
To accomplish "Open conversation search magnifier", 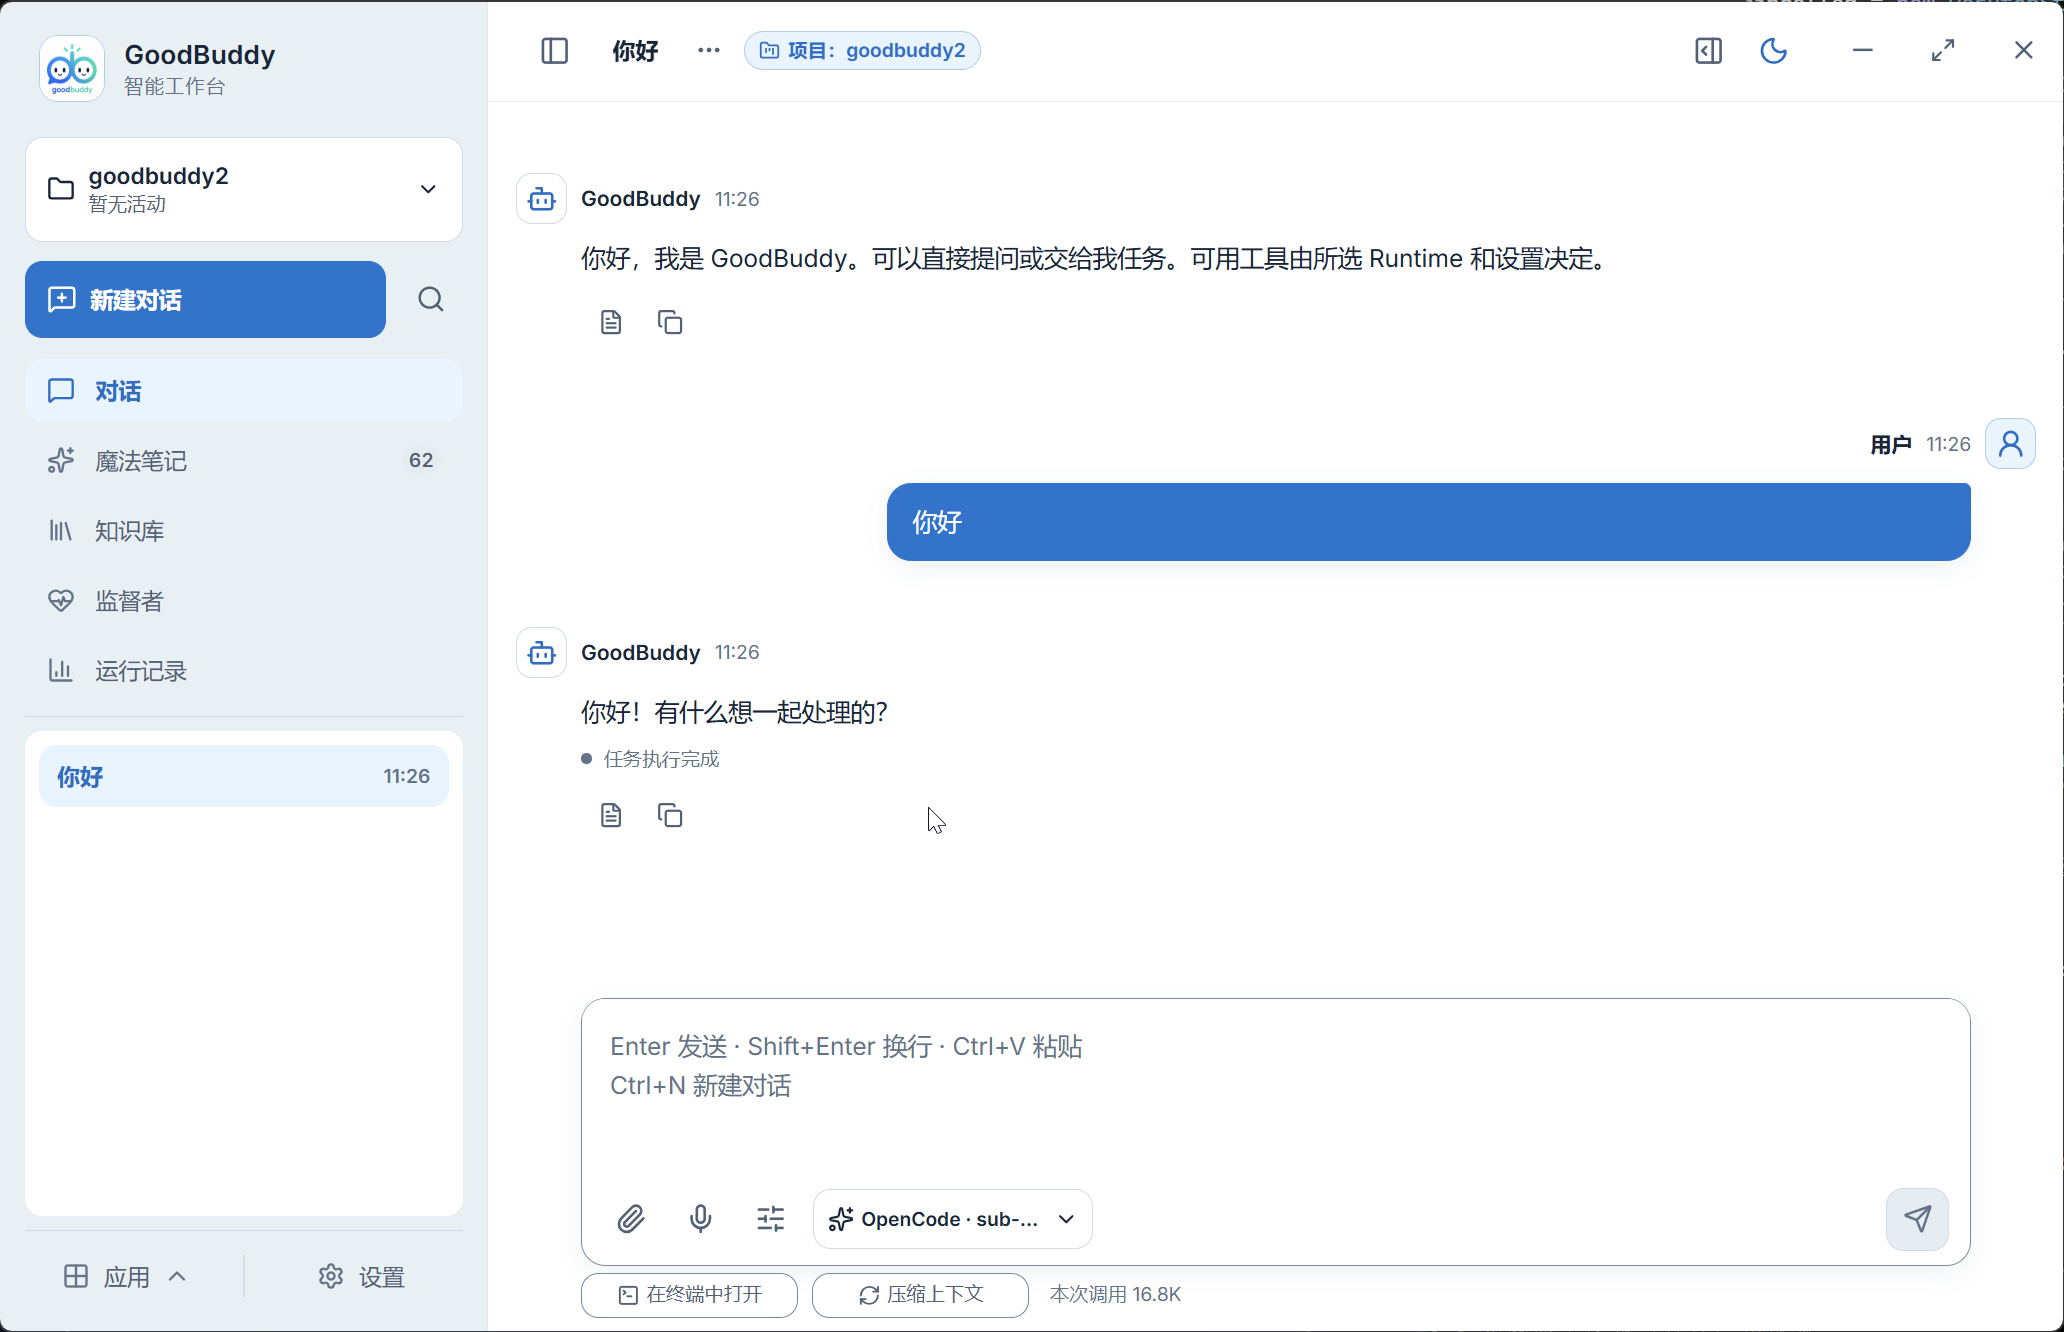I will (x=431, y=300).
